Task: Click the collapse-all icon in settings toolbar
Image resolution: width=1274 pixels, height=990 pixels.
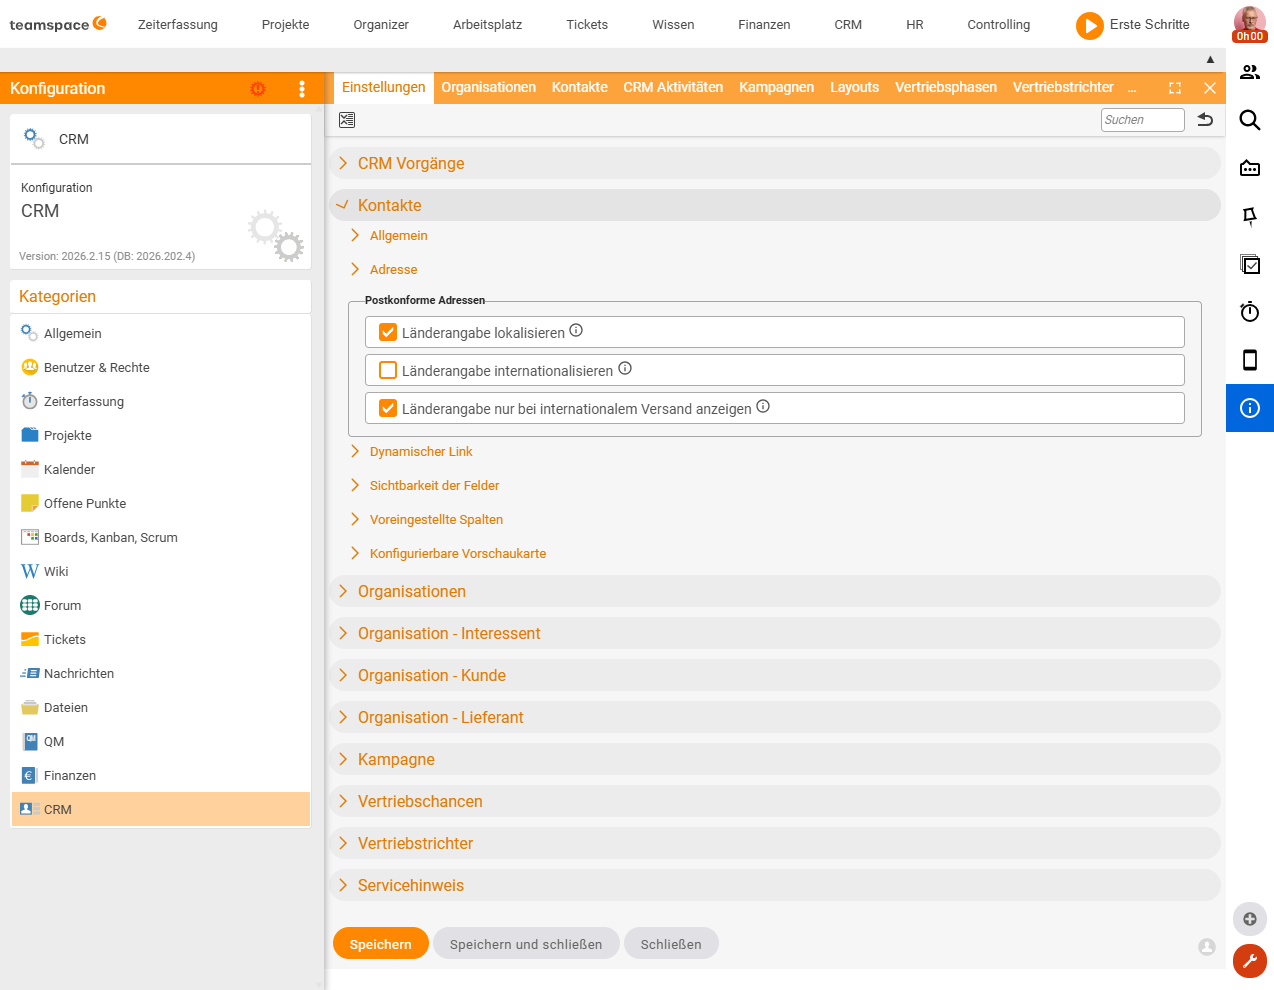Action: [x=347, y=120]
